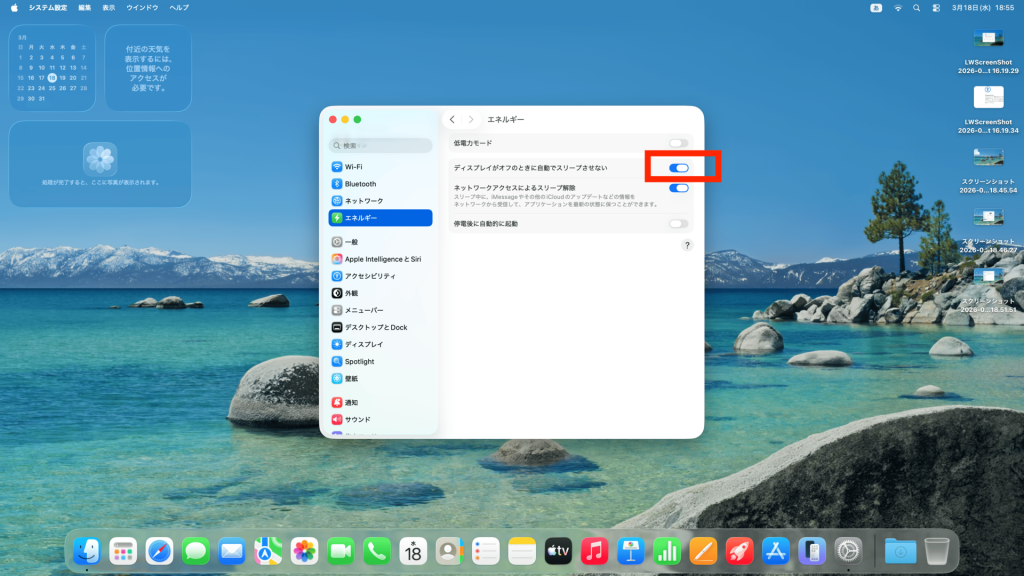Image resolution: width=1024 pixels, height=576 pixels.
Task: Open Reminders from the Dock
Action: (485, 551)
